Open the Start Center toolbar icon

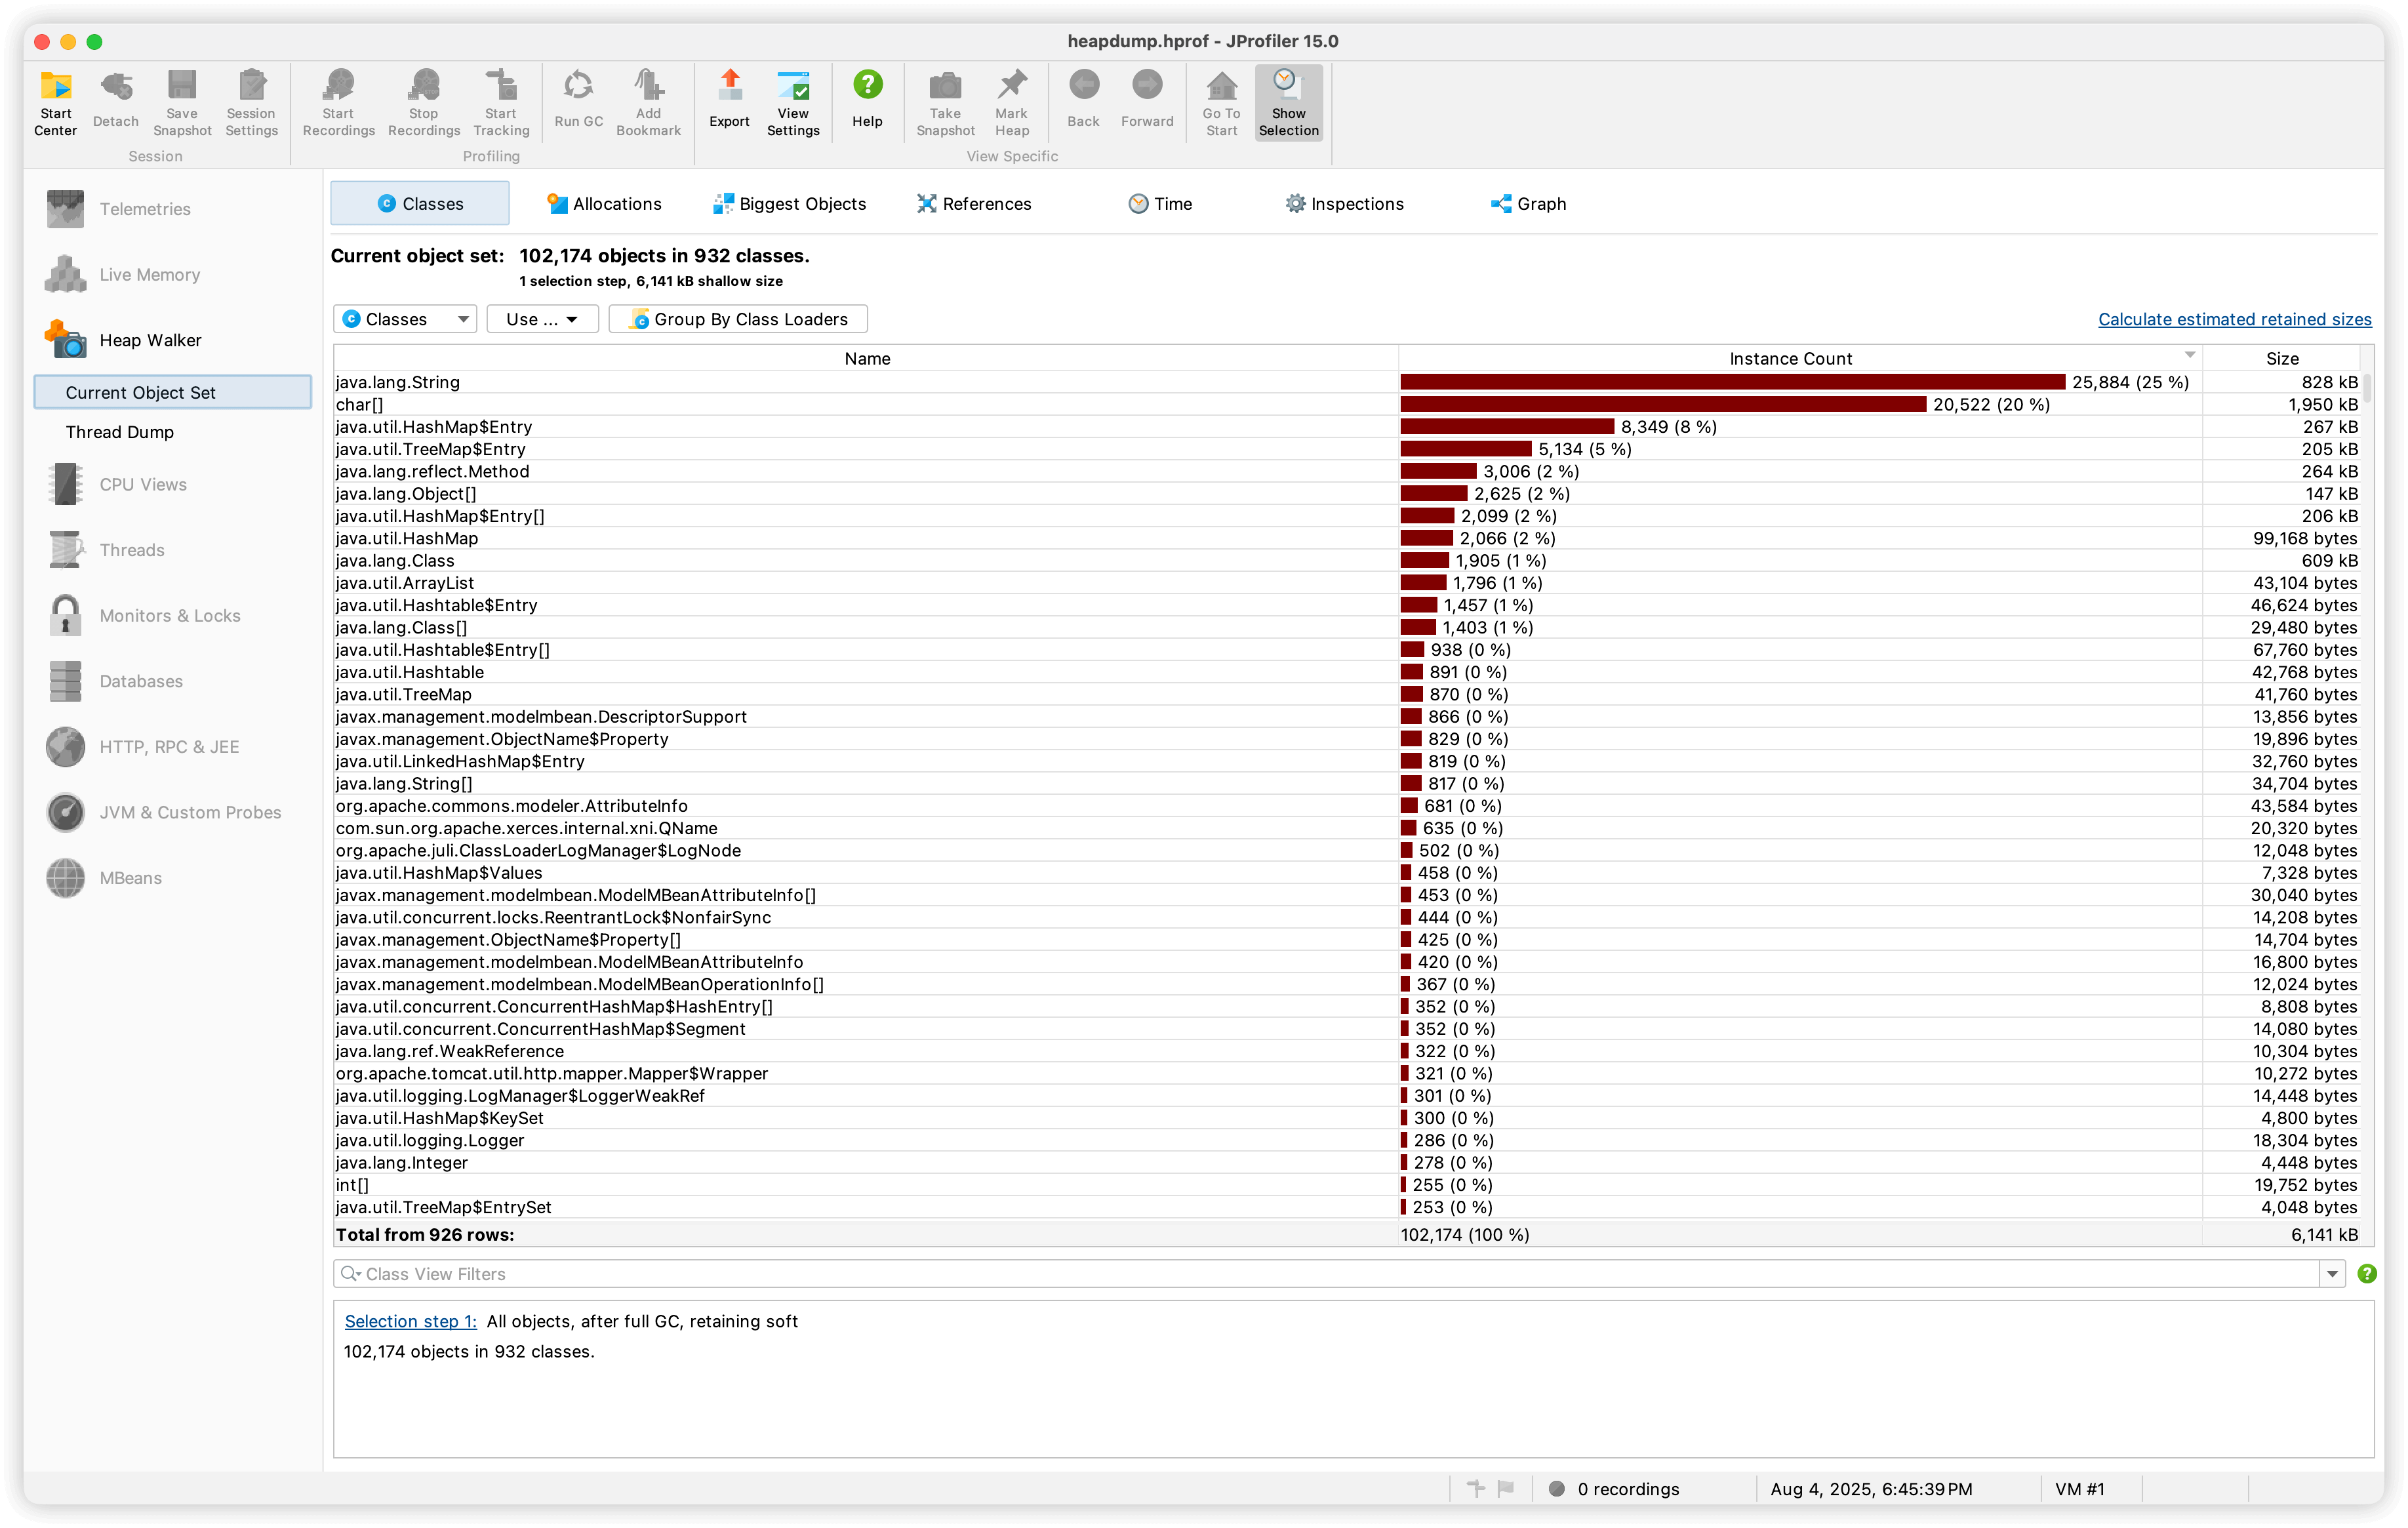click(56, 103)
